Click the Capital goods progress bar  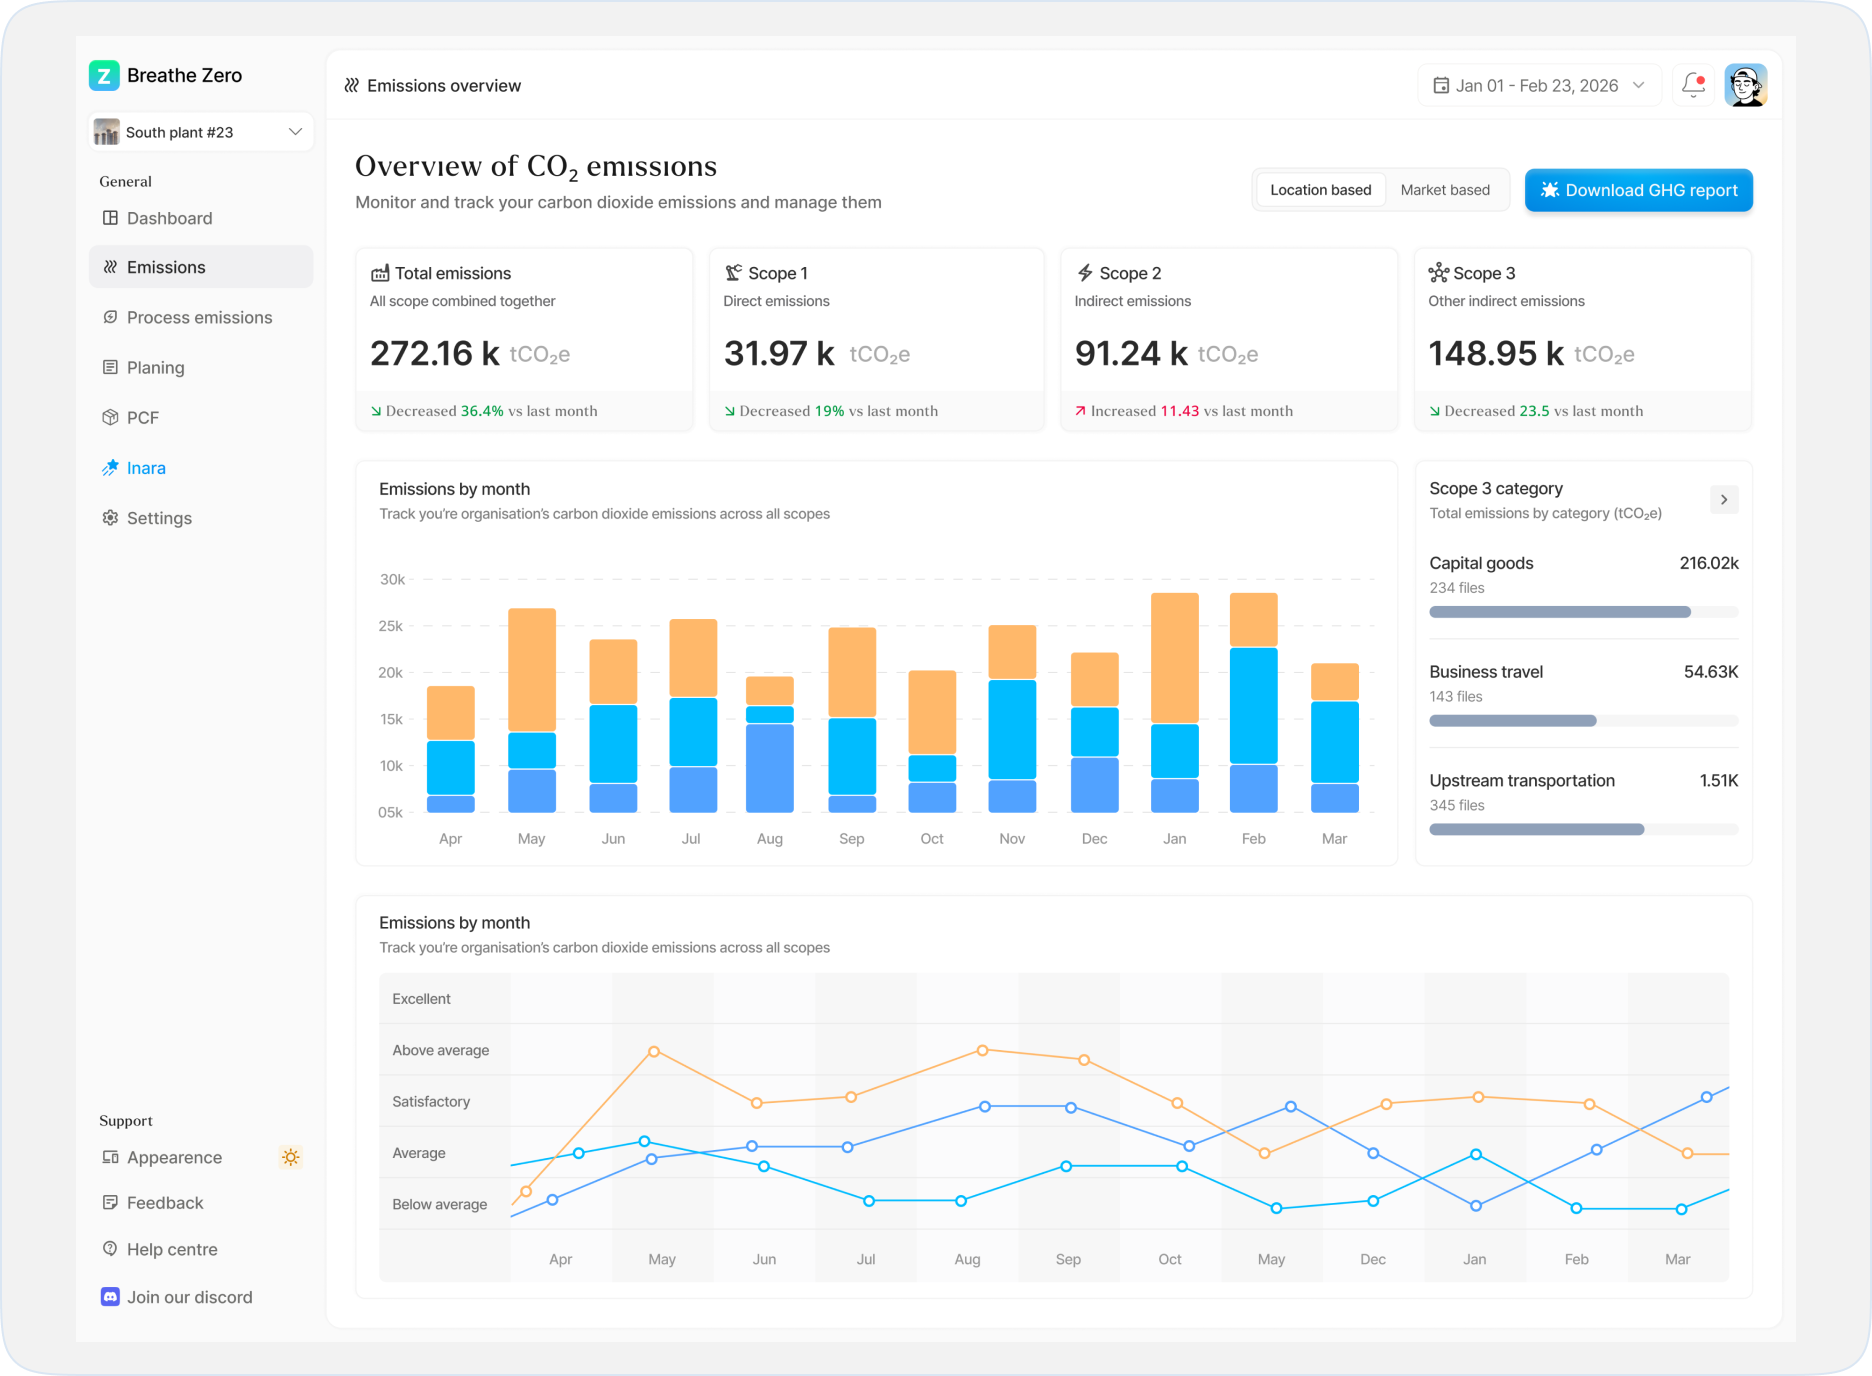pos(1584,612)
